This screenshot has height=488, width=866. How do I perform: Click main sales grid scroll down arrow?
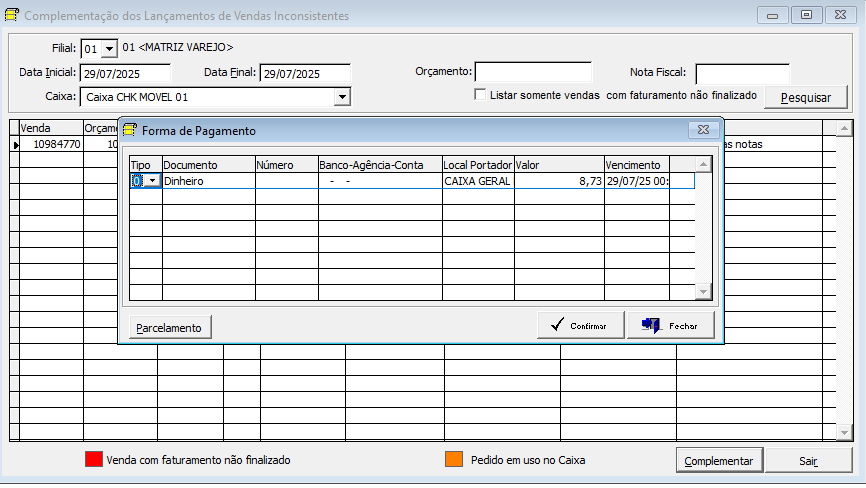844,433
